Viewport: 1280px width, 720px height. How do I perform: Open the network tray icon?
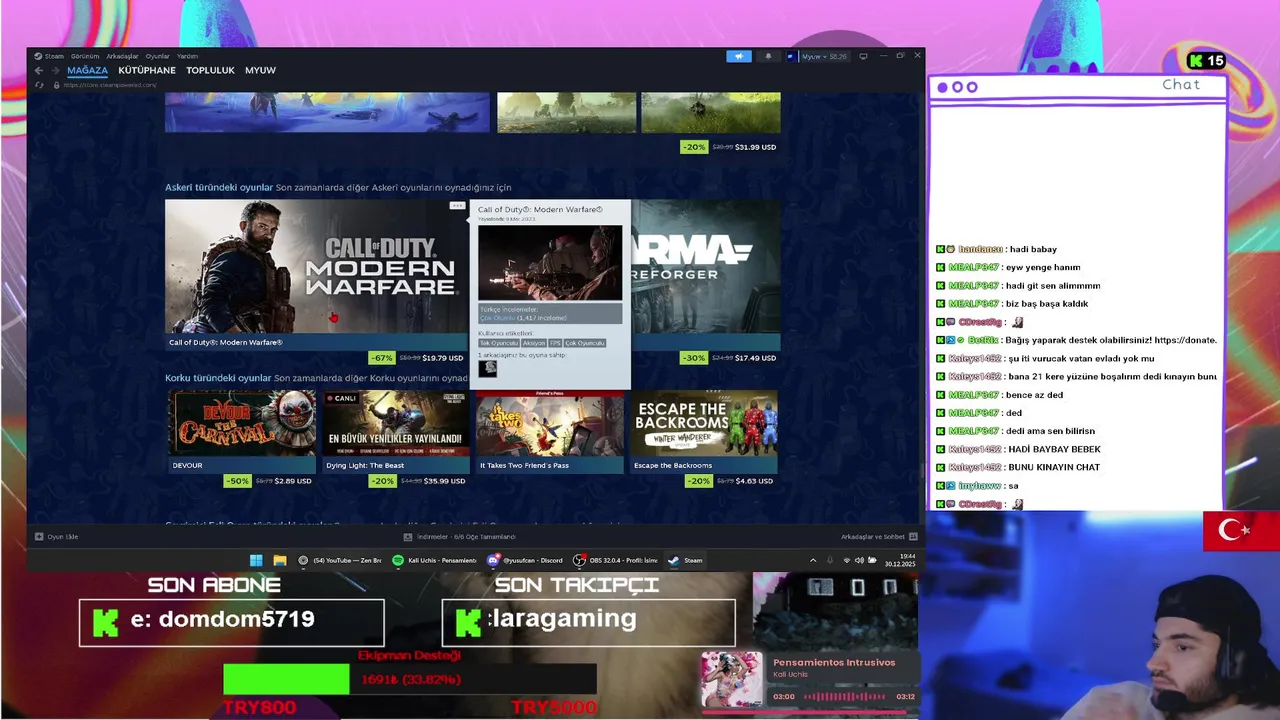pos(847,560)
